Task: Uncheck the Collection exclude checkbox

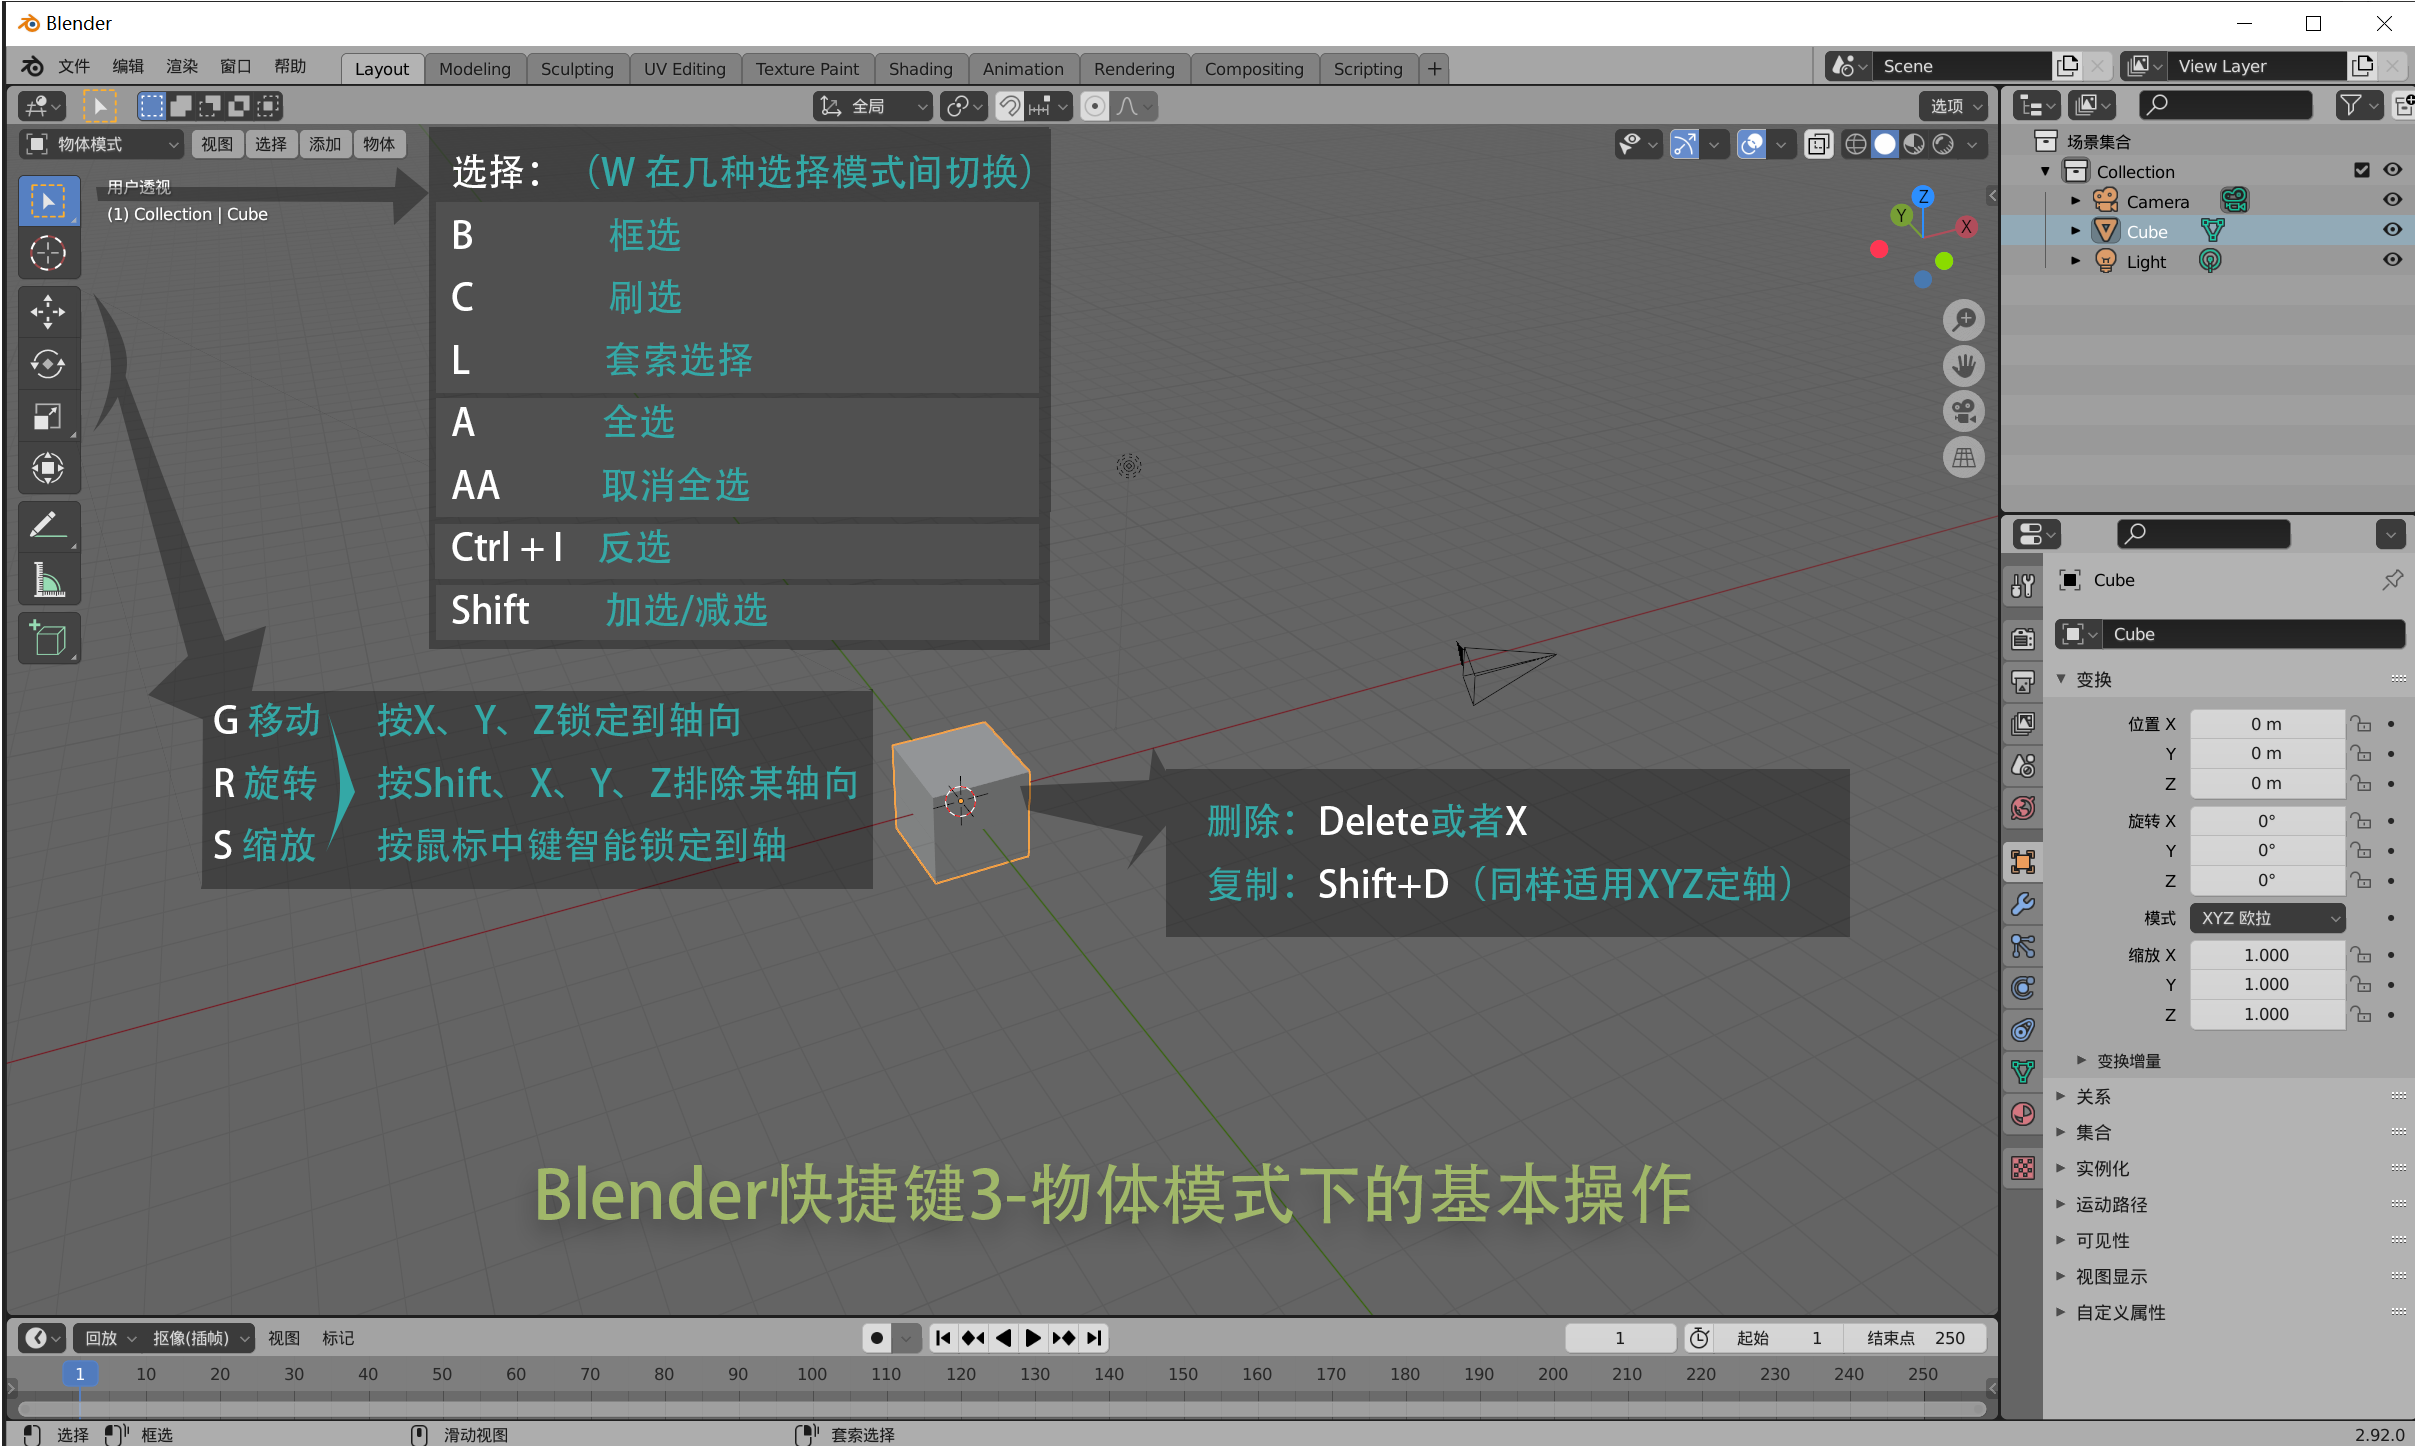Action: pos(2362,170)
